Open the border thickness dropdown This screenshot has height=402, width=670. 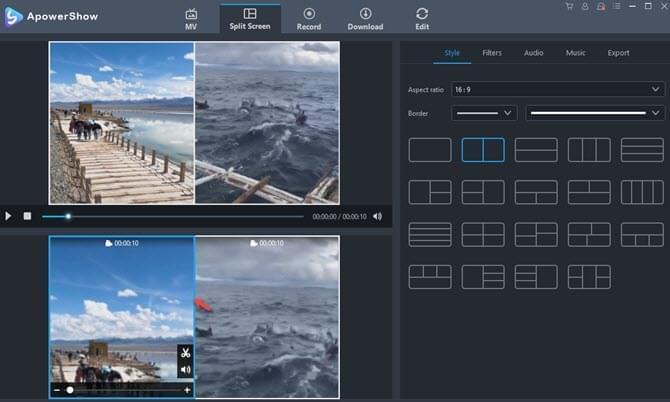[484, 113]
